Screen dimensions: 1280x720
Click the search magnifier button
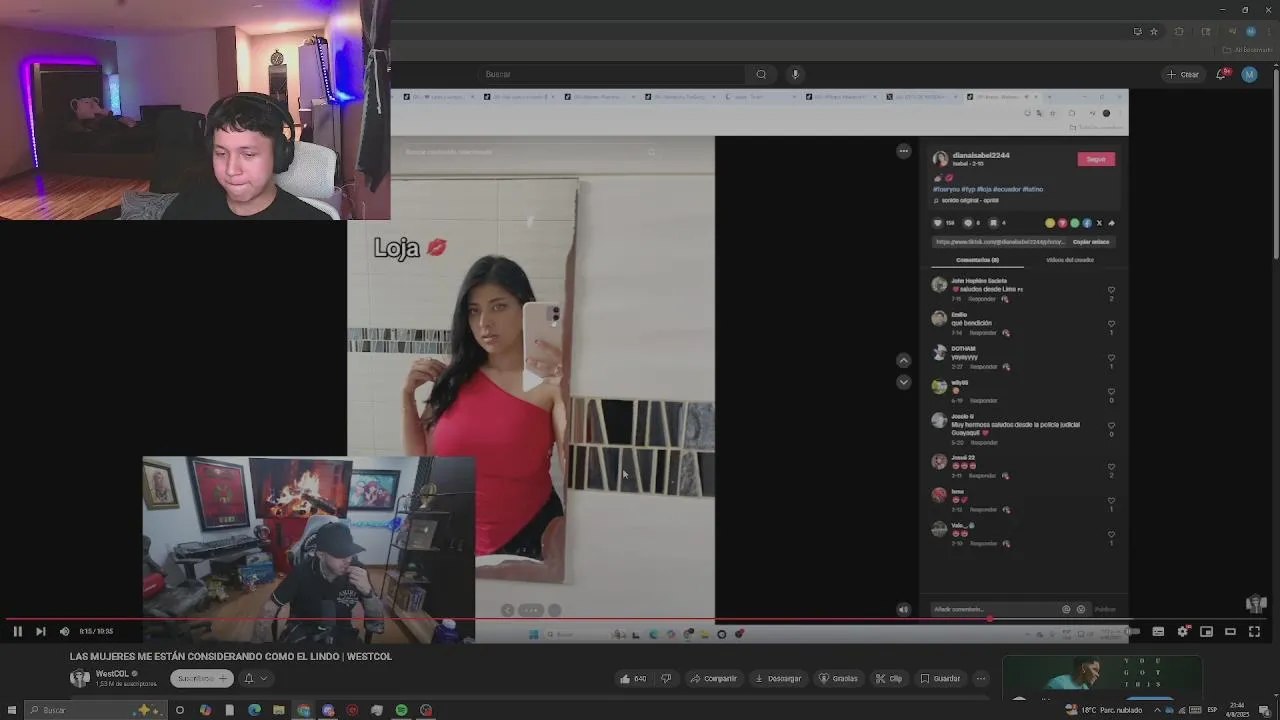[x=761, y=74]
